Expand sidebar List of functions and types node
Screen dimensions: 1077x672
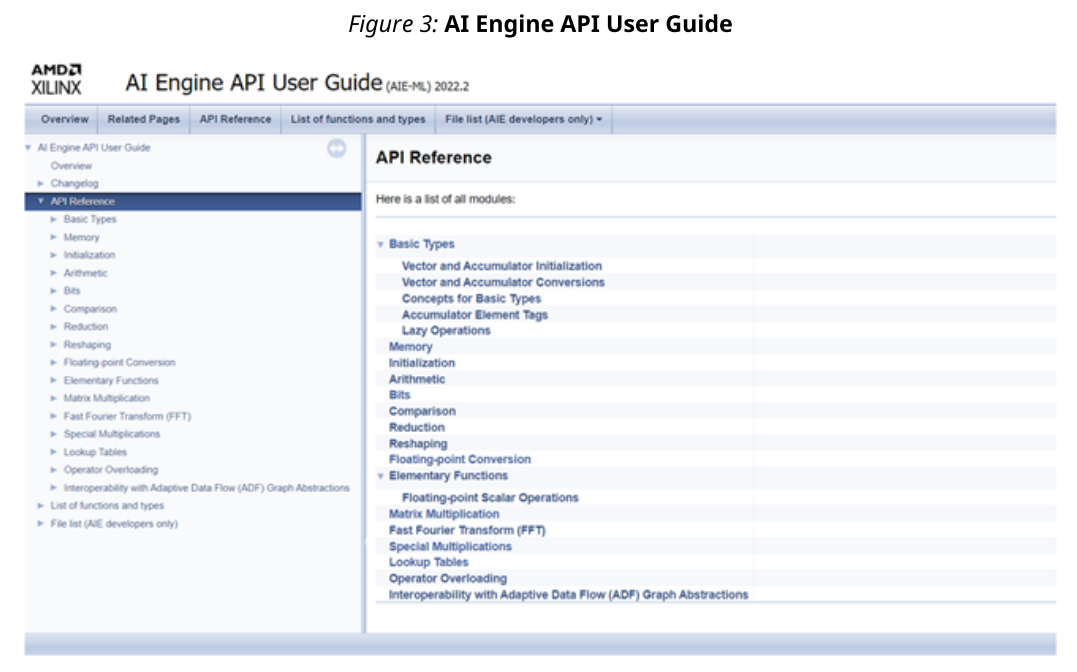click(x=41, y=506)
